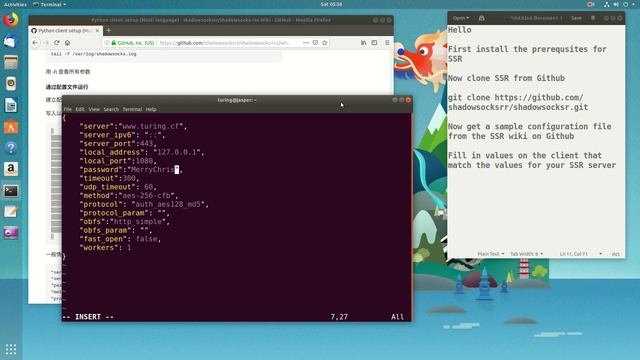The width and height of the screenshot is (640, 360).
Task: Toggle the Firefox sidebar
Action: pos(374,42)
